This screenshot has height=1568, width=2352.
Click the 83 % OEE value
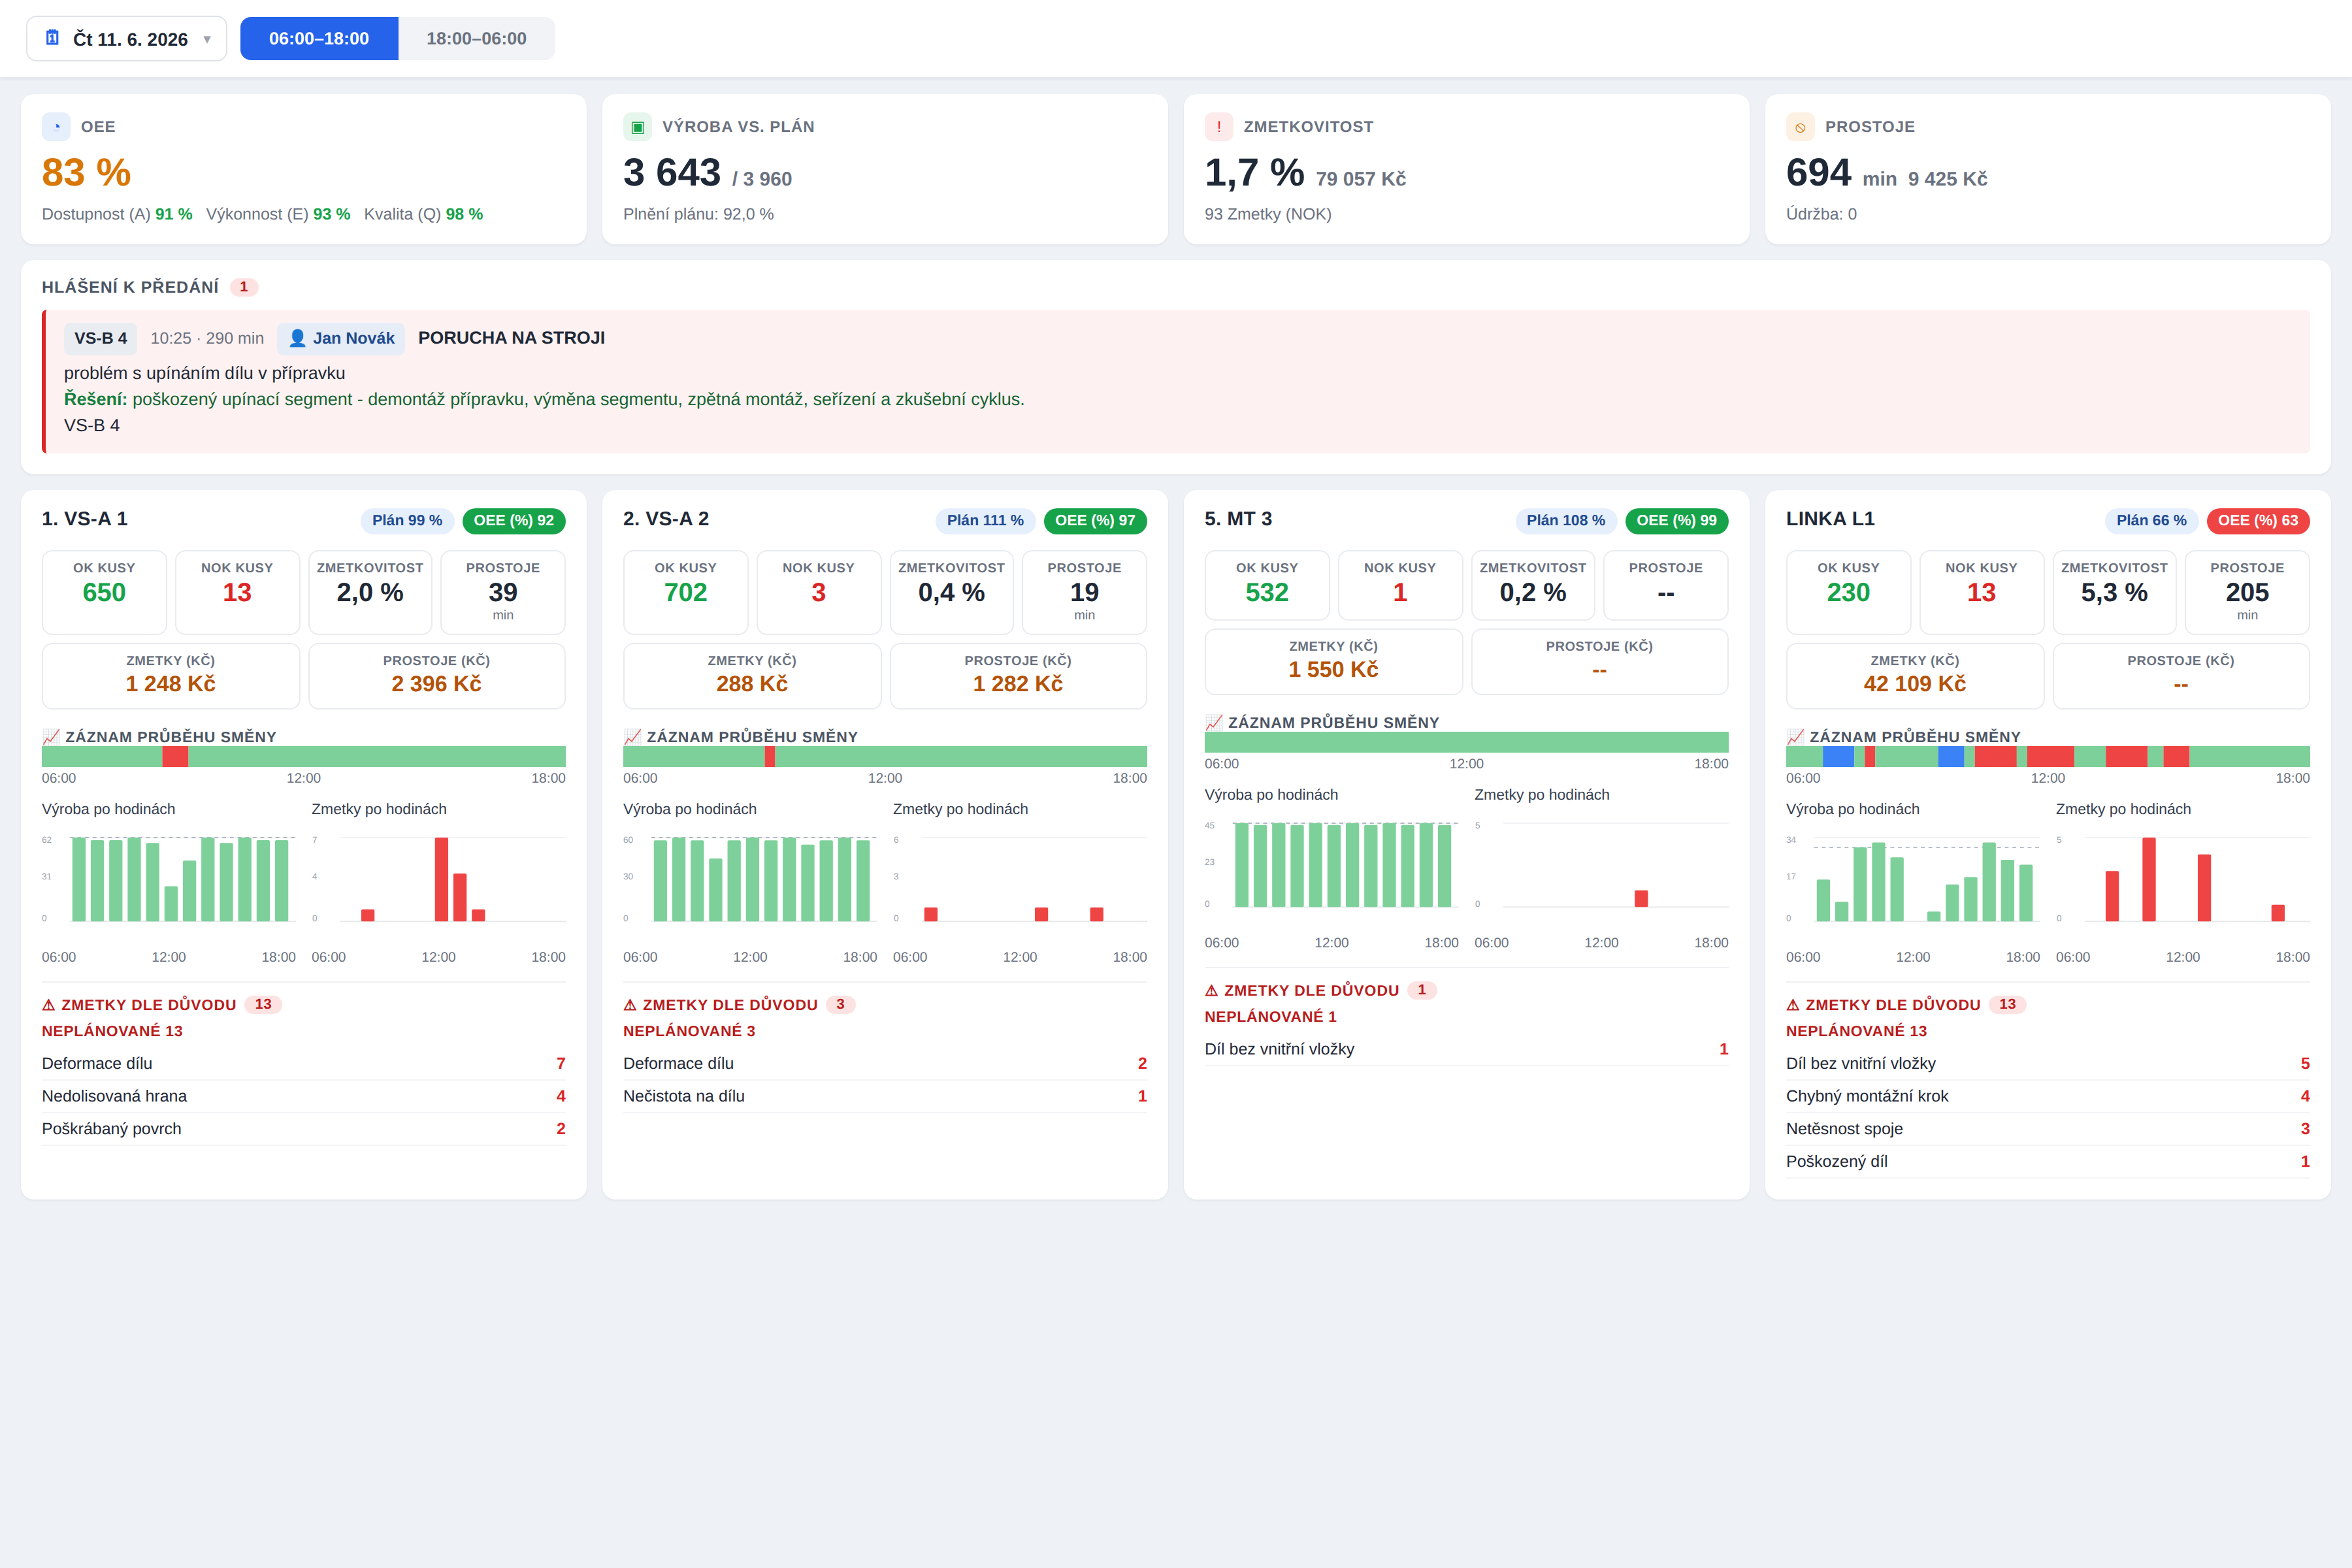pos(87,173)
